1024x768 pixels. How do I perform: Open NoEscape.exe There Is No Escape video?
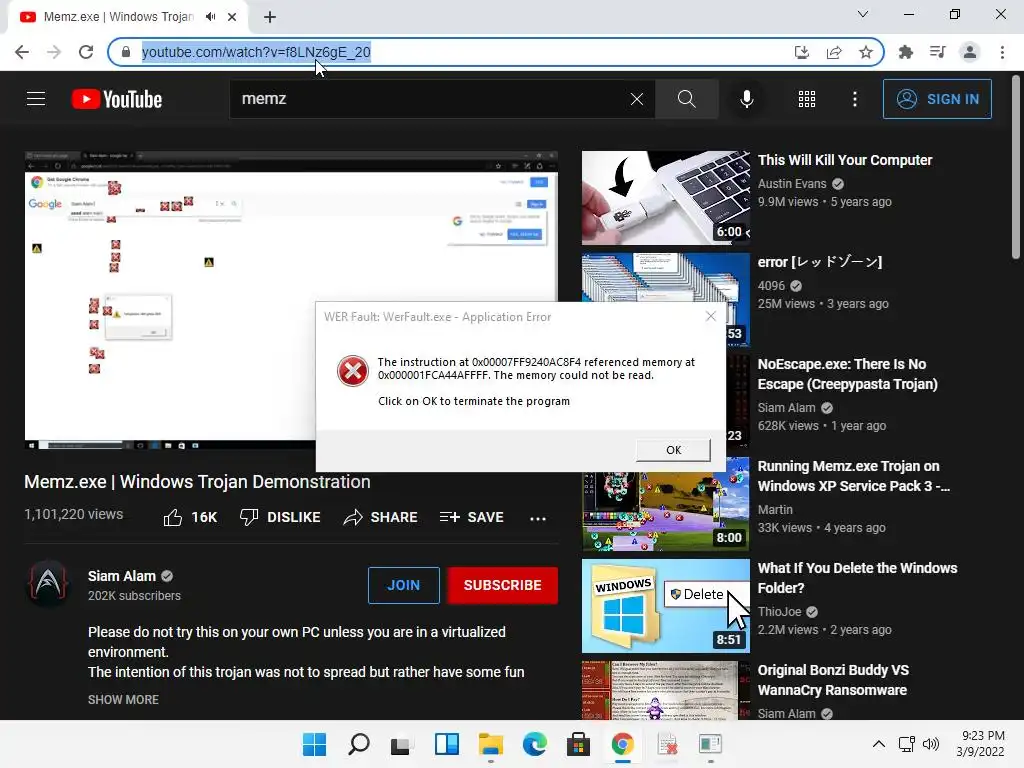point(848,374)
